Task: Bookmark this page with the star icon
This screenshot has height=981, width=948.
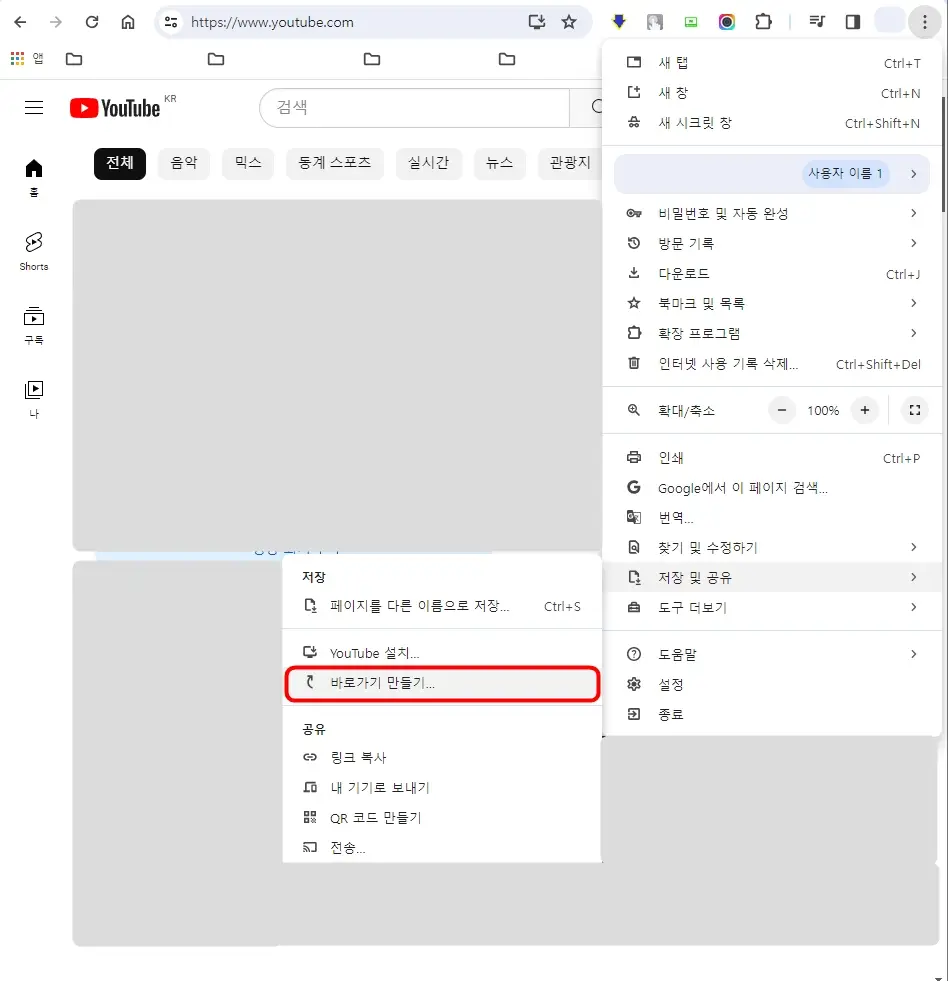Action: coord(570,21)
